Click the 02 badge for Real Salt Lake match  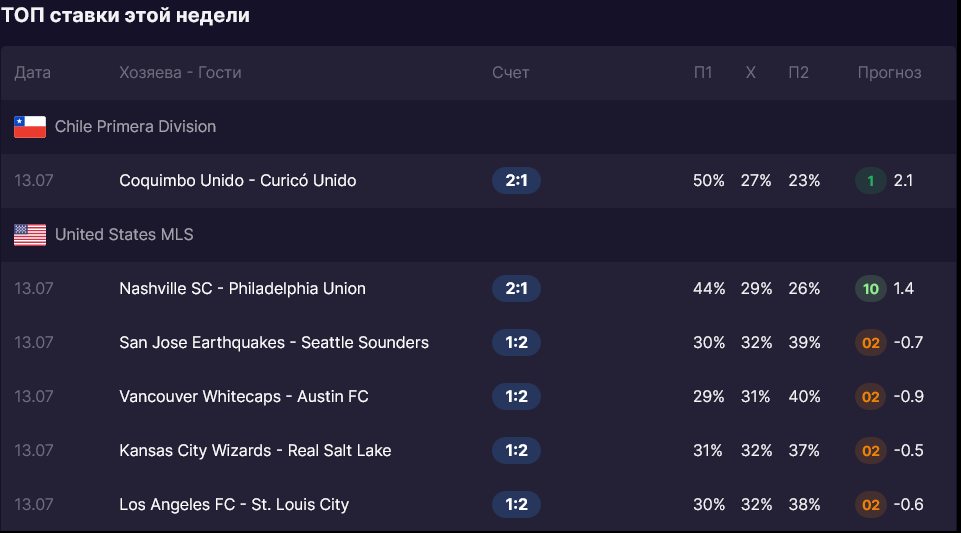tap(870, 450)
